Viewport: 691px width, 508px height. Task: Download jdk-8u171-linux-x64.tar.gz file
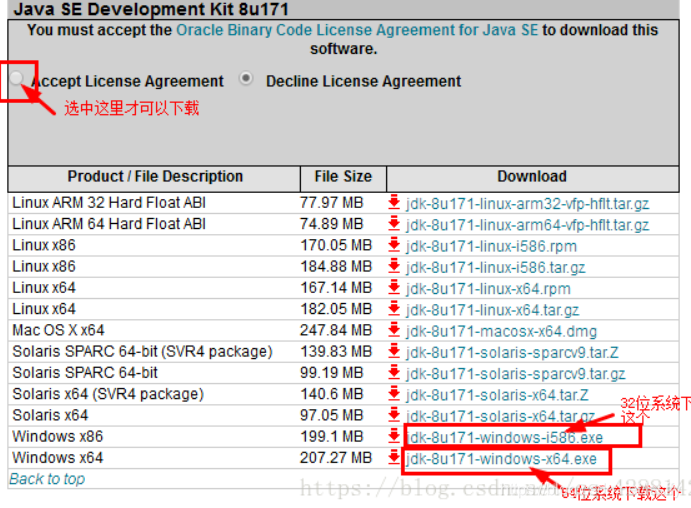pos(492,310)
